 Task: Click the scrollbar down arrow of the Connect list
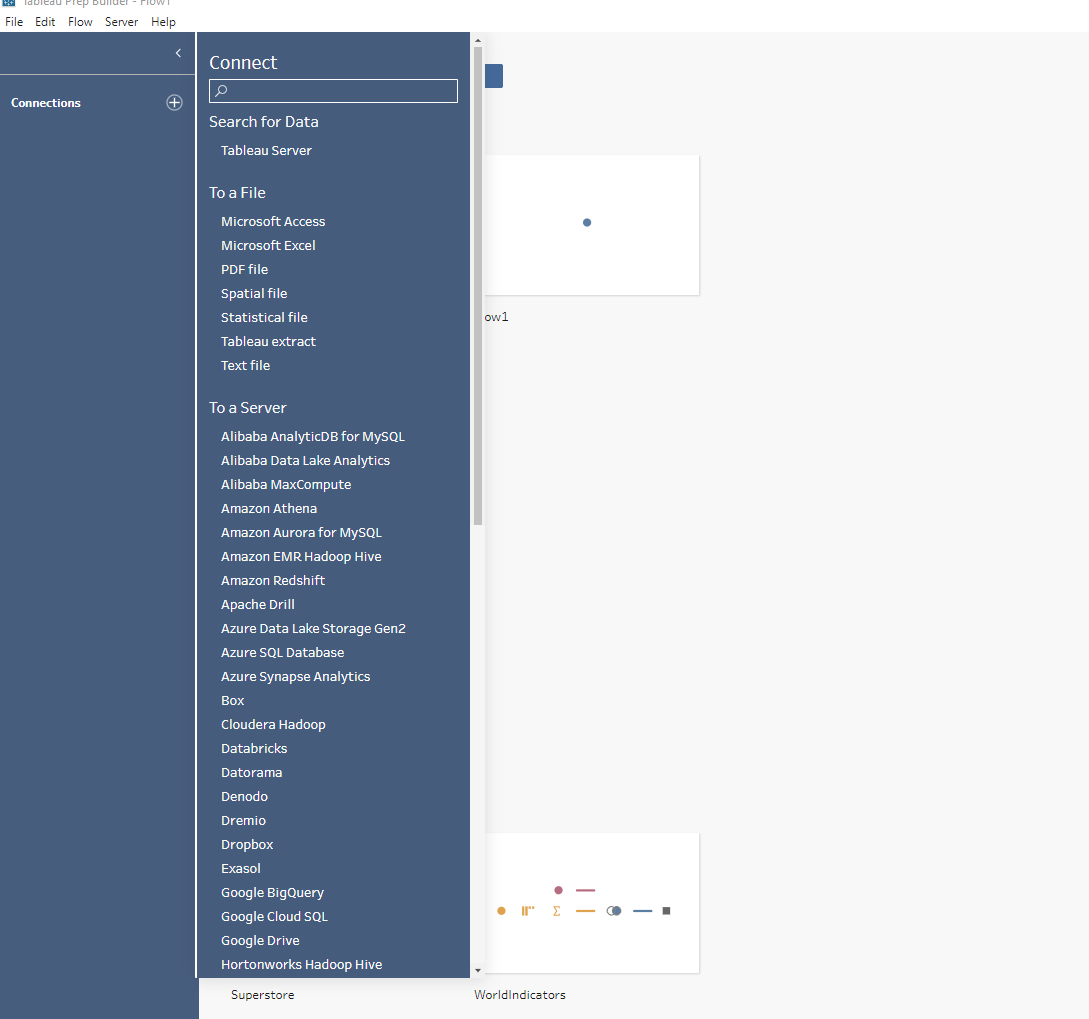pyautogui.click(x=478, y=970)
